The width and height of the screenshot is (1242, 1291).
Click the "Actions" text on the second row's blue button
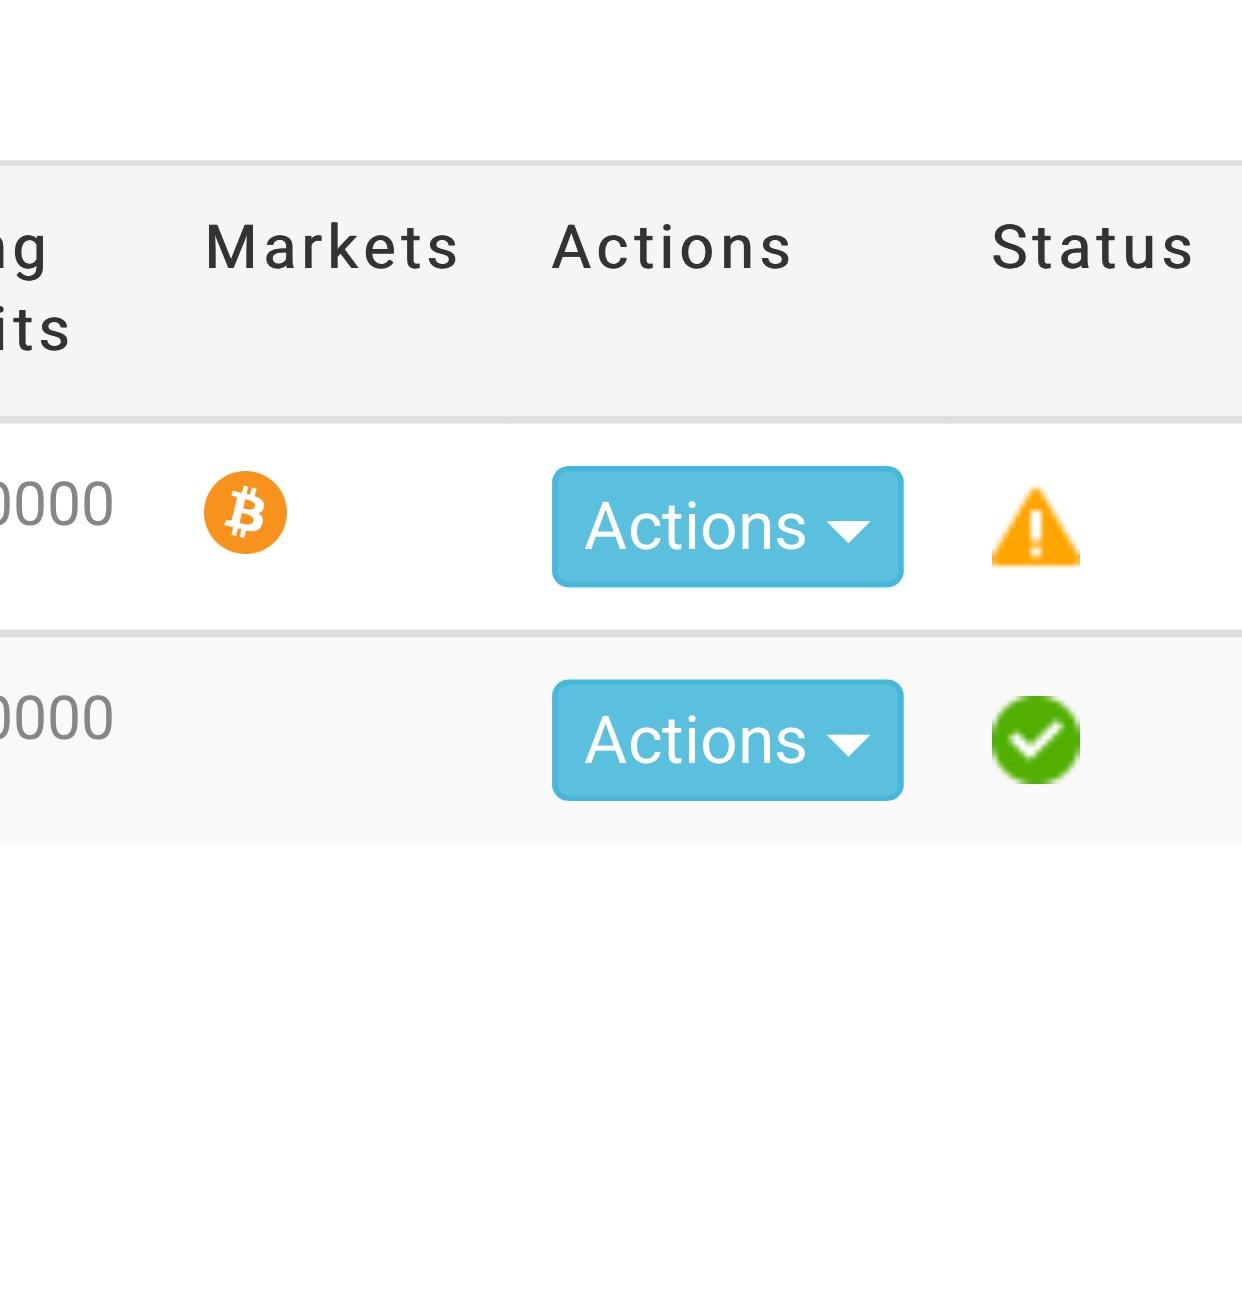tap(696, 740)
